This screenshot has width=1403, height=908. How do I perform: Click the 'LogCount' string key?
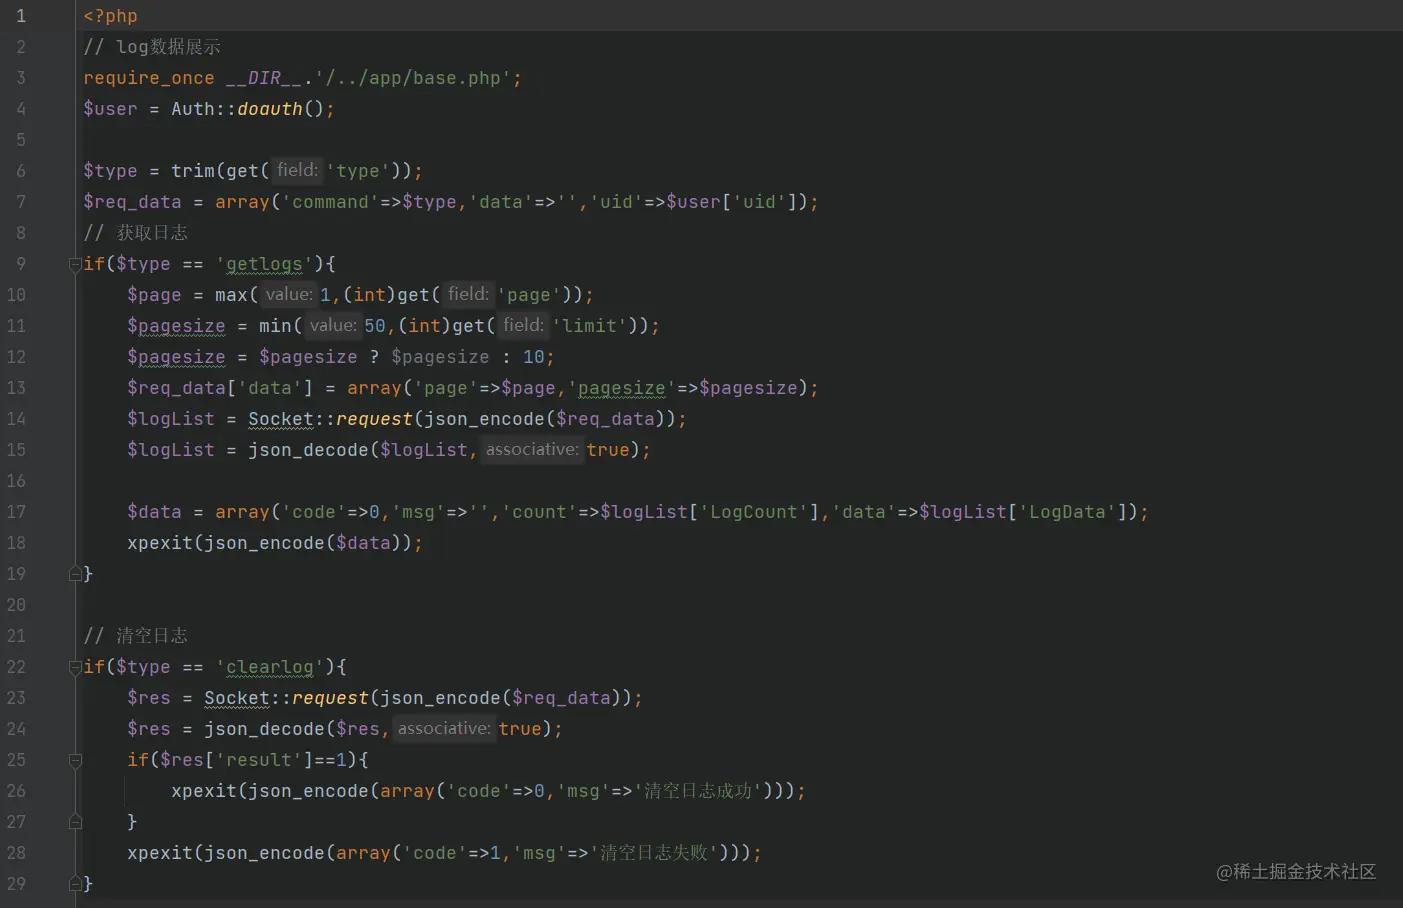(754, 512)
